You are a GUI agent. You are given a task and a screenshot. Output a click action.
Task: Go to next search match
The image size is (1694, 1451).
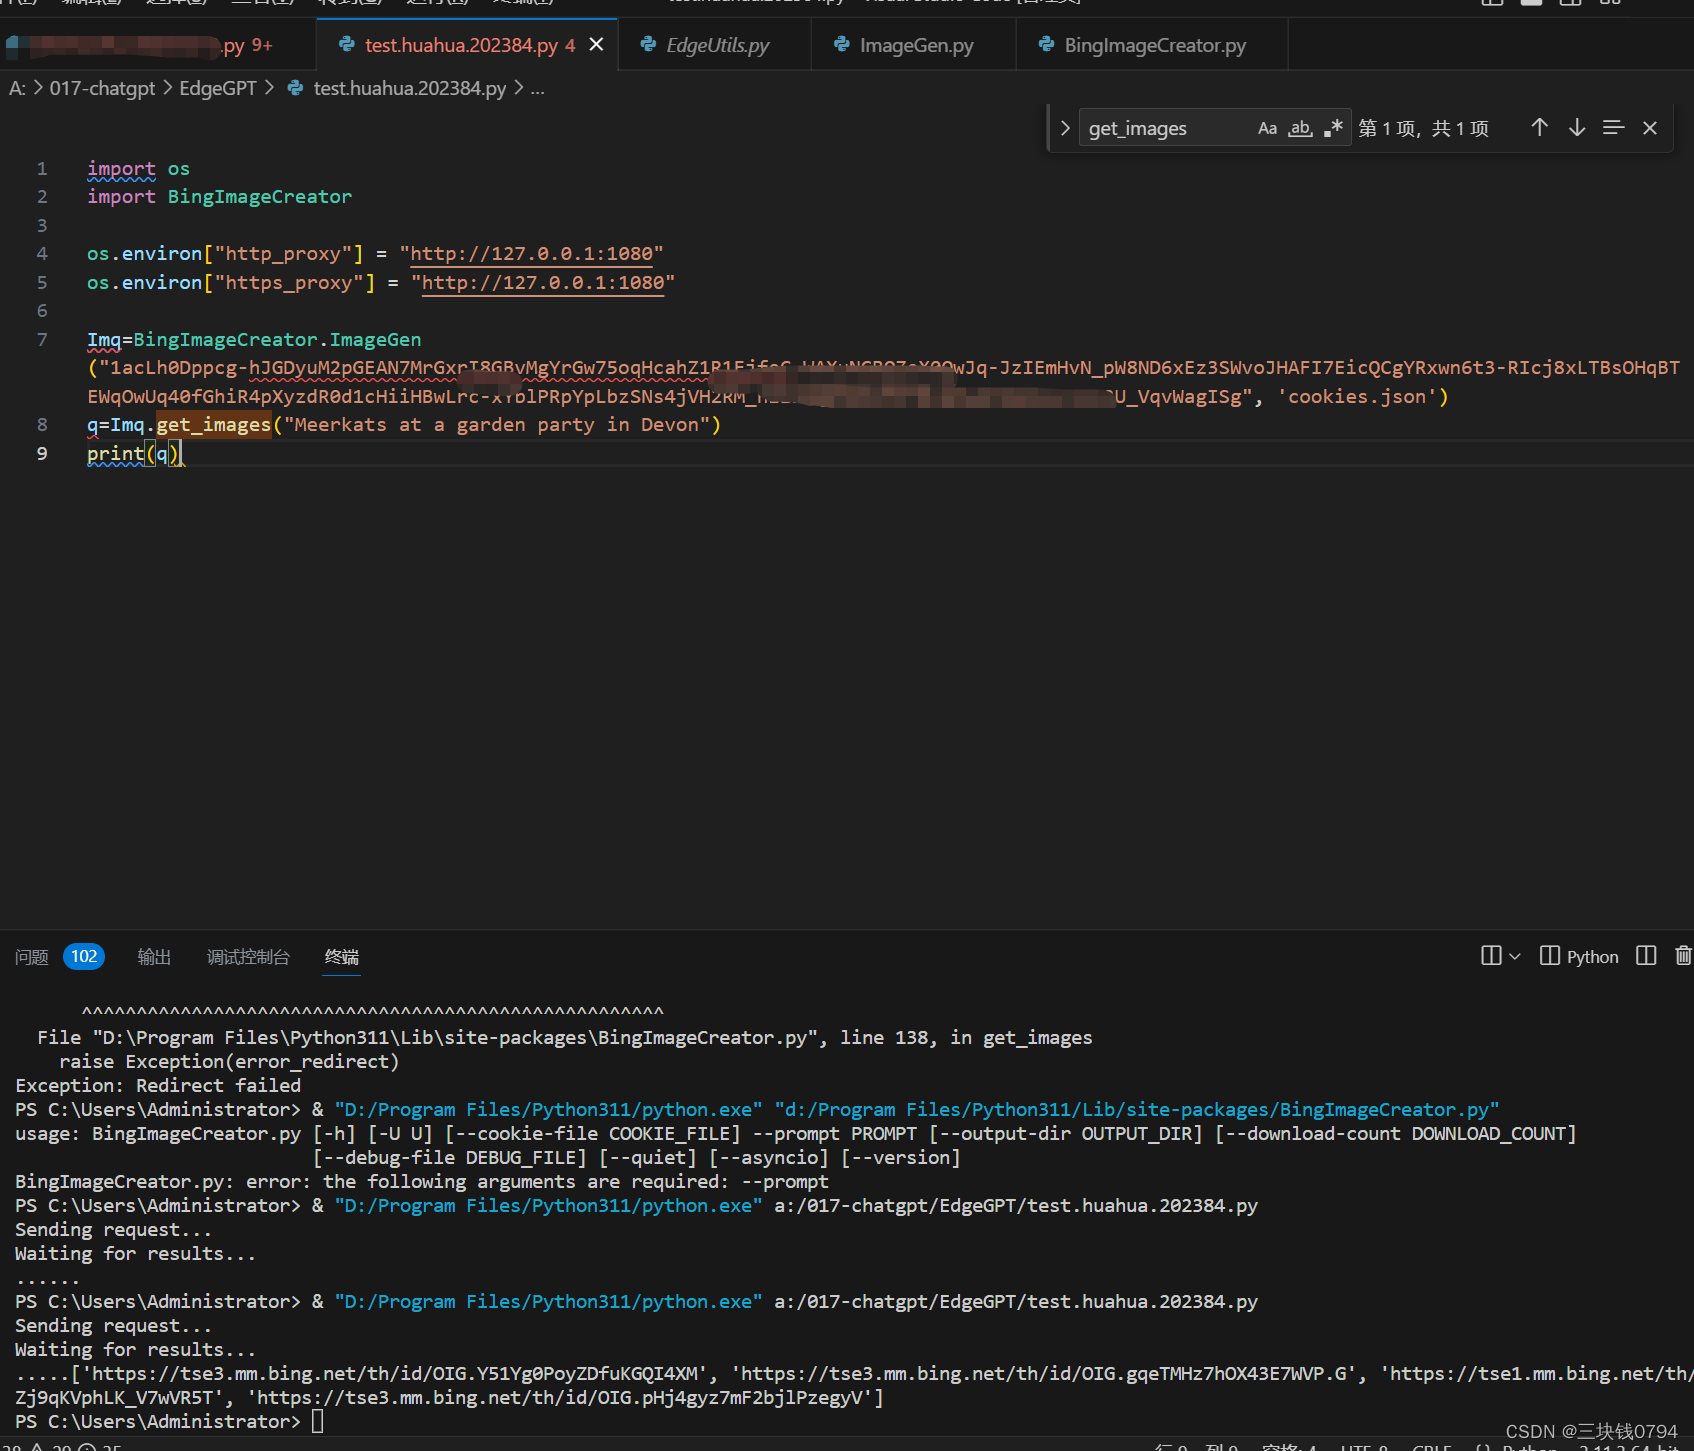(1577, 127)
